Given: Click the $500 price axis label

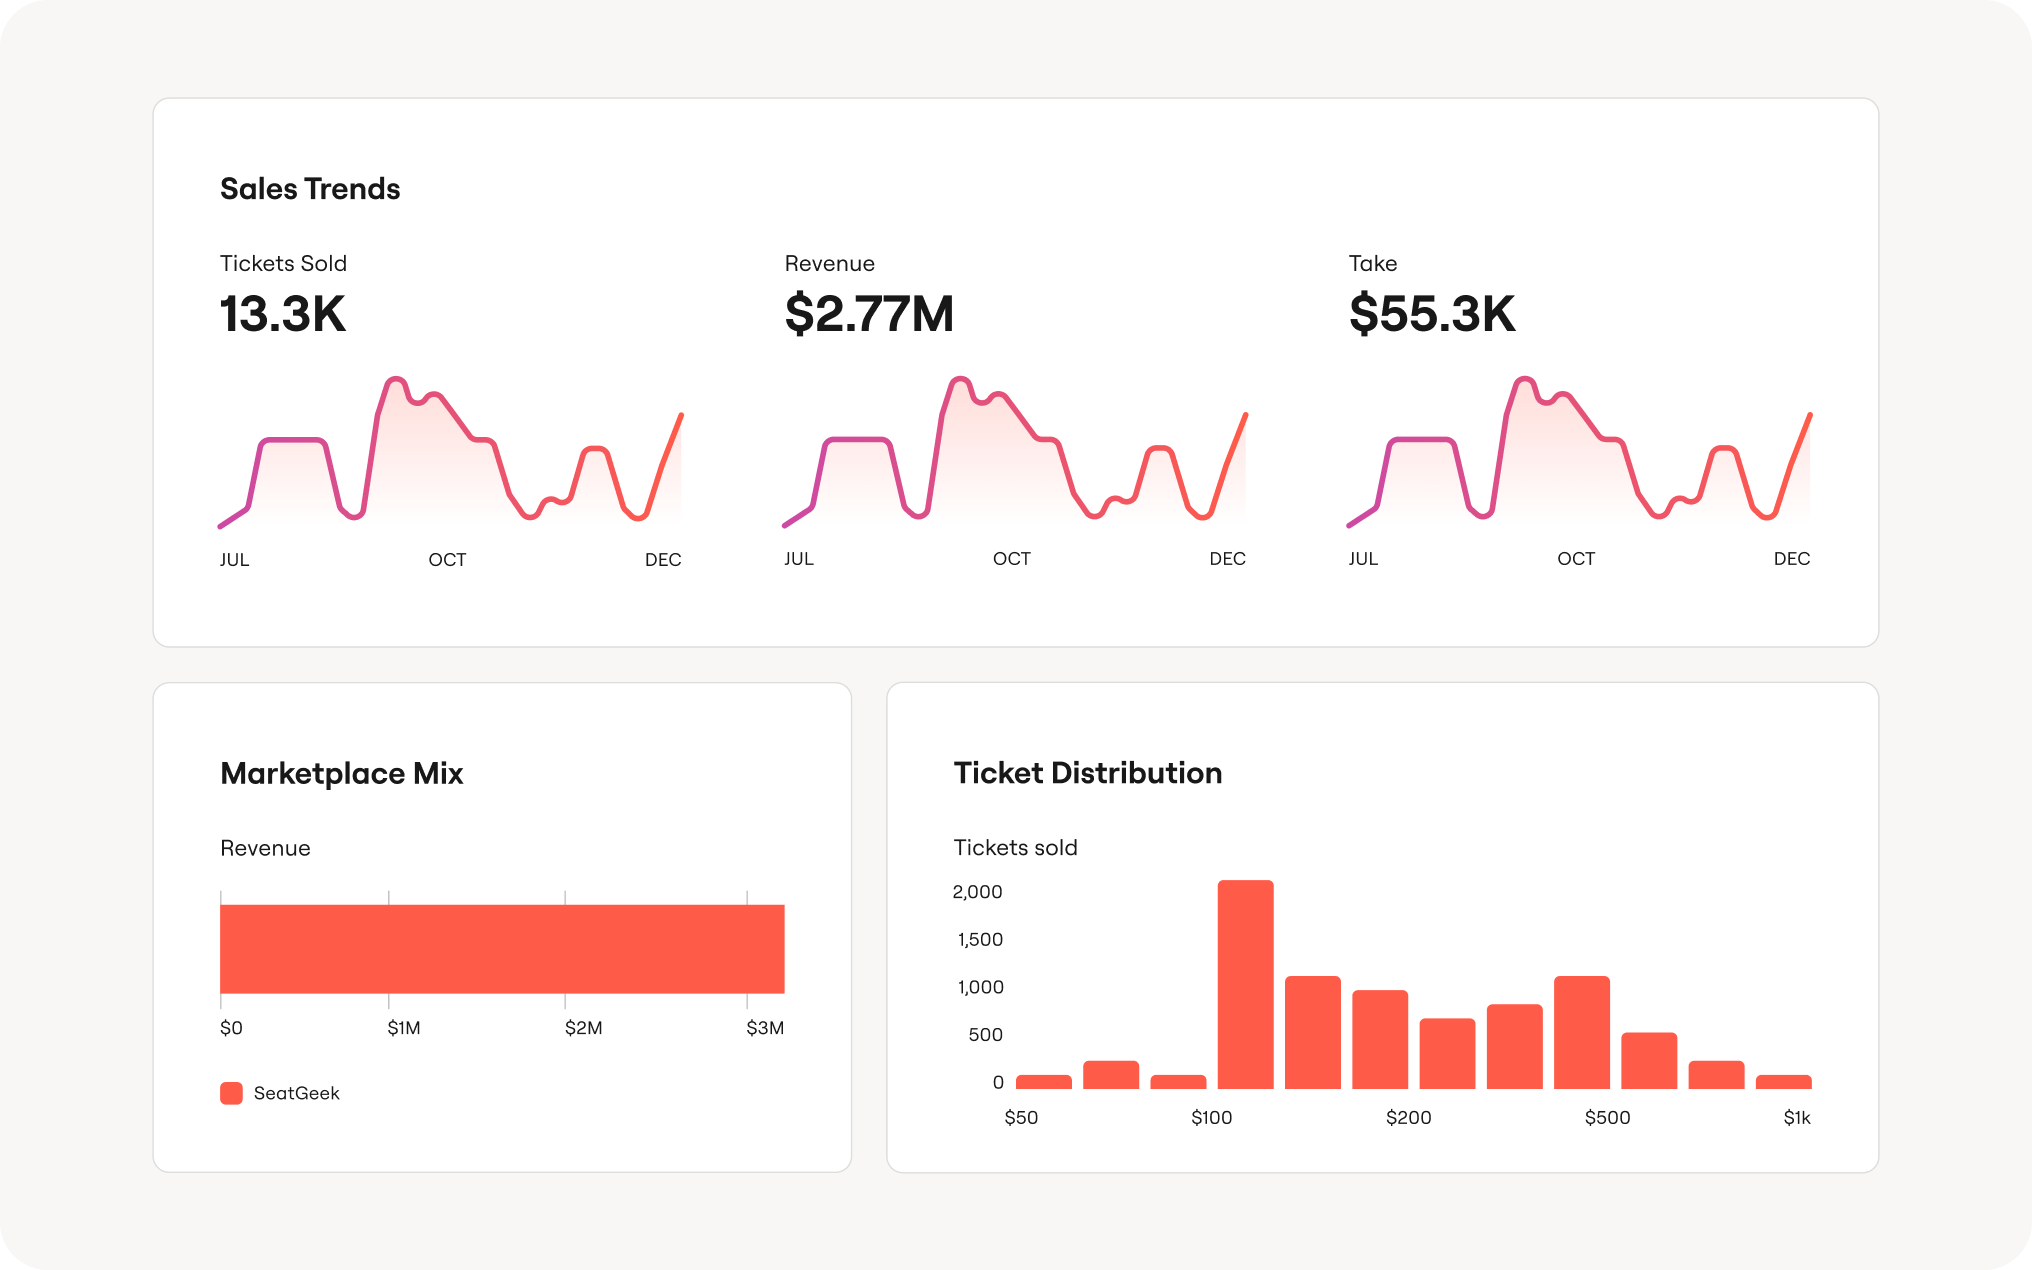Looking at the screenshot, I should (x=1607, y=1118).
